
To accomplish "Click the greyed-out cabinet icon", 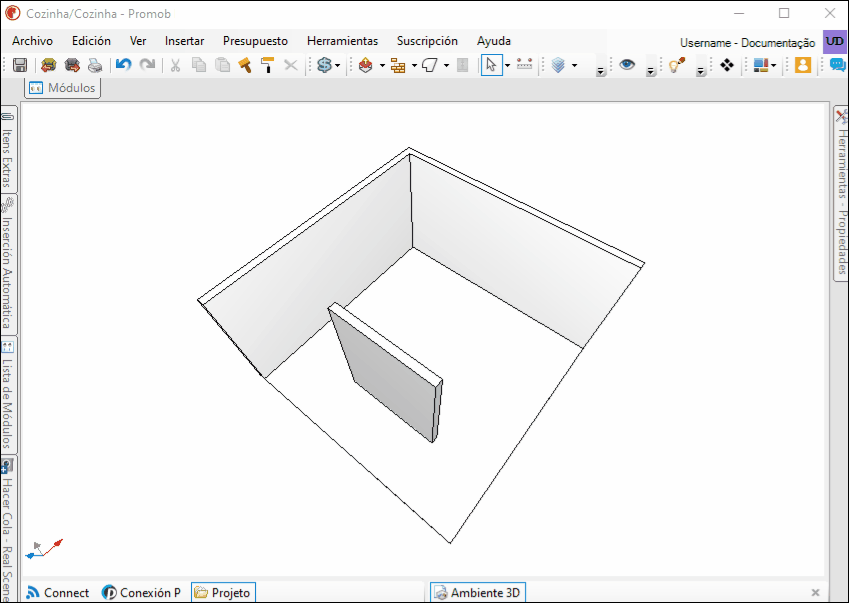I will [x=462, y=65].
